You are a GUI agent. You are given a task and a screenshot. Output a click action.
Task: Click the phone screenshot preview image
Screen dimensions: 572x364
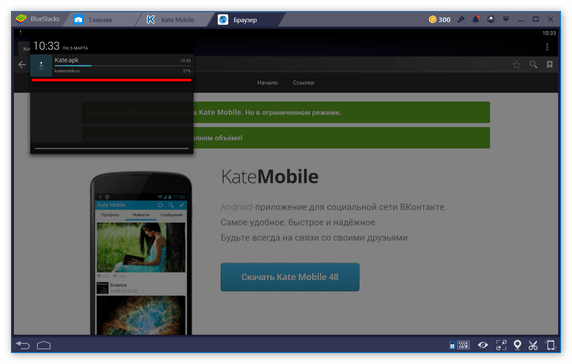(x=141, y=253)
